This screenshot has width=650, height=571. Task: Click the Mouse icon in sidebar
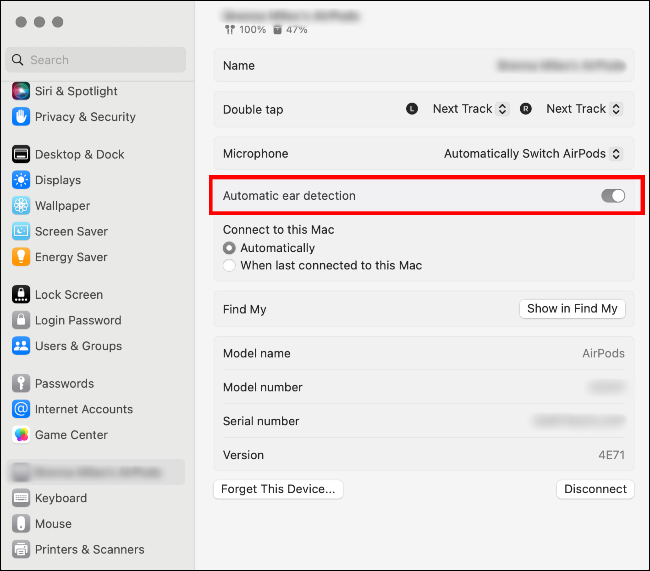21,523
